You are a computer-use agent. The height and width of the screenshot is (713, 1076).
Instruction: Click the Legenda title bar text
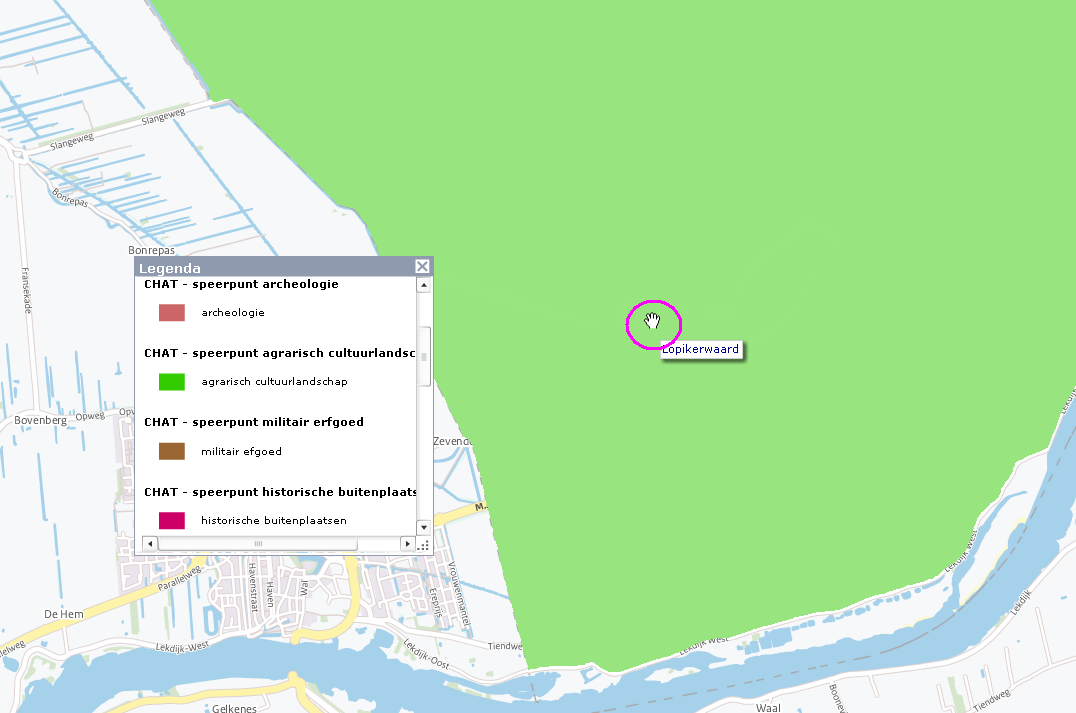tap(169, 268)
